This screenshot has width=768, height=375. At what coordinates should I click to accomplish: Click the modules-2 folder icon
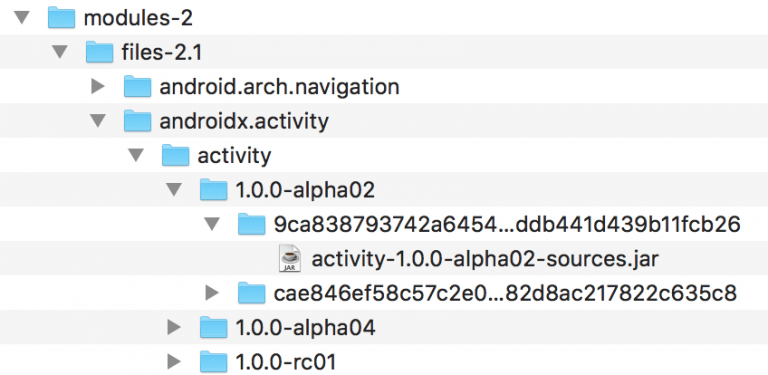[61, 18]
